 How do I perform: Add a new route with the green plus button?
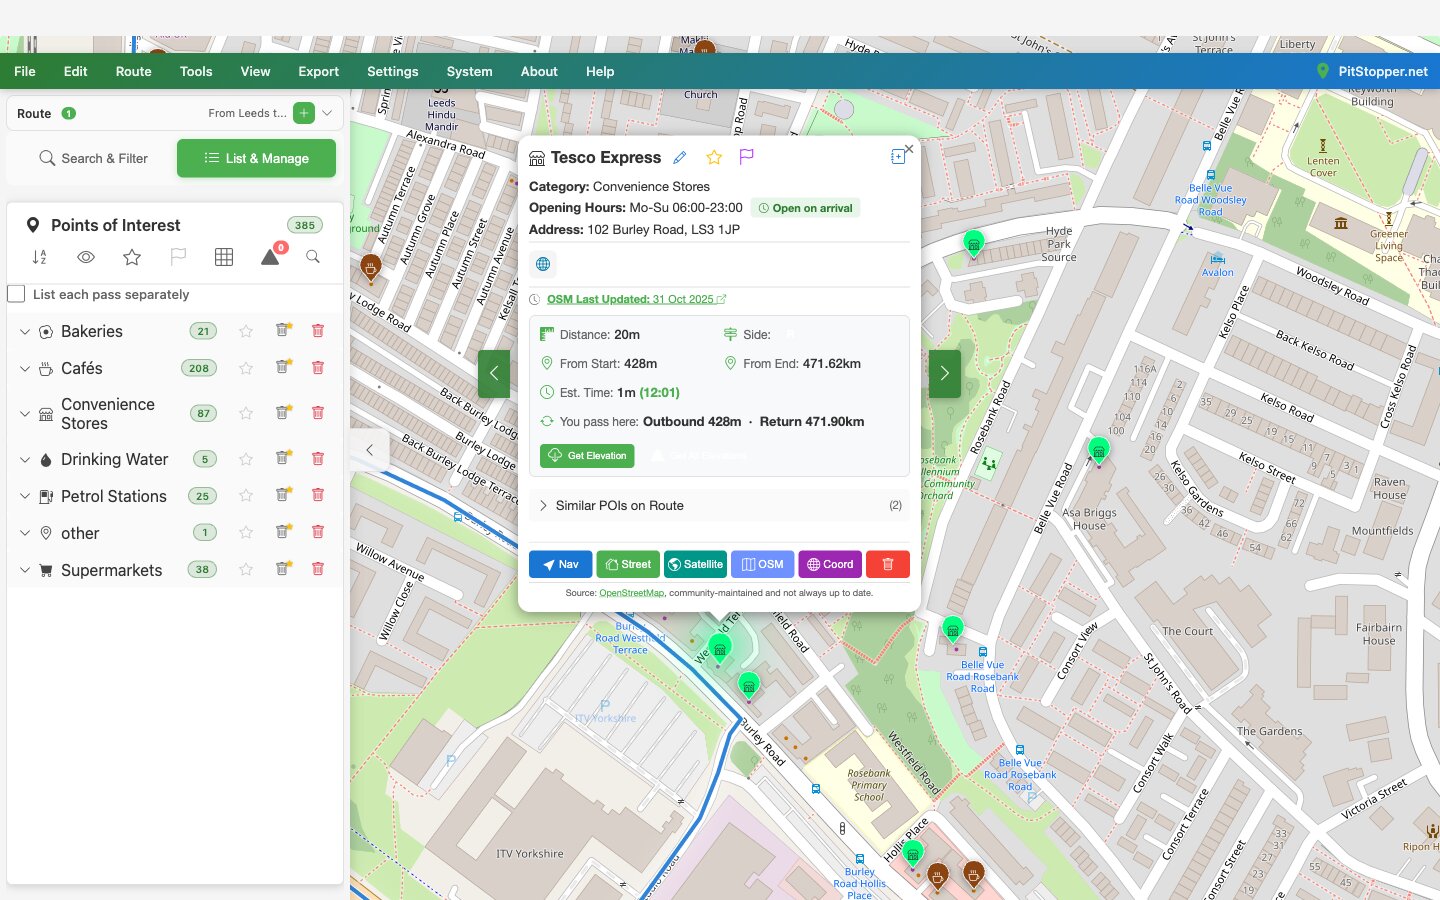(x=304, y=113)
